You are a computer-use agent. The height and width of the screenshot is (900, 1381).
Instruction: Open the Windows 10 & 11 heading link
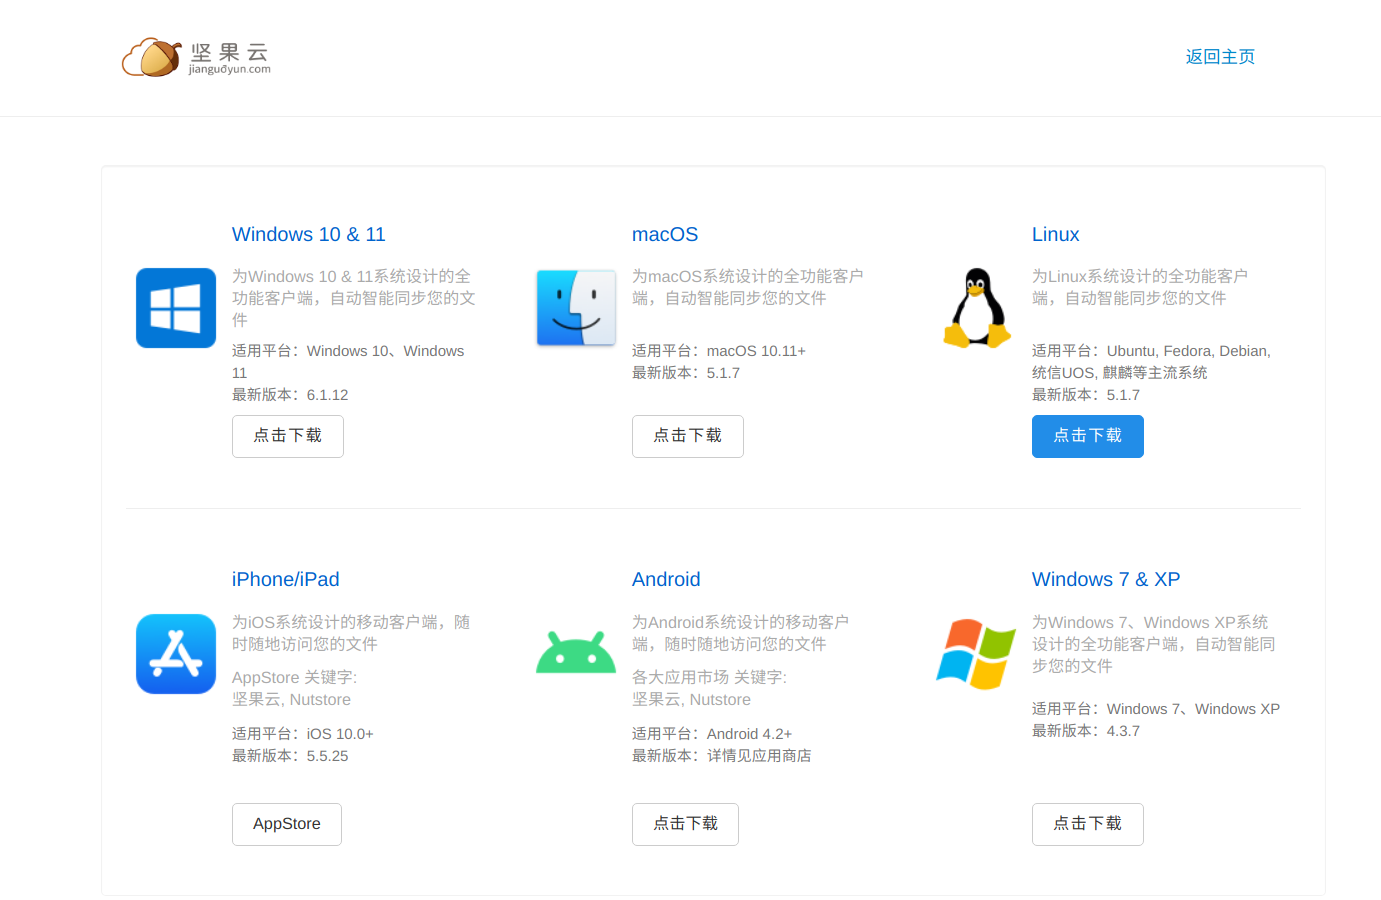point(309,234)
